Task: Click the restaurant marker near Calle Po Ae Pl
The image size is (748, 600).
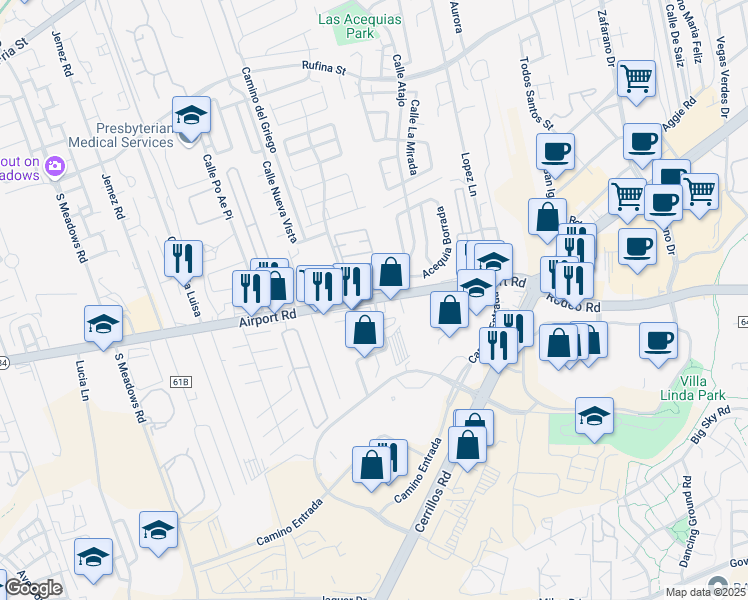Action: point(183,258)
